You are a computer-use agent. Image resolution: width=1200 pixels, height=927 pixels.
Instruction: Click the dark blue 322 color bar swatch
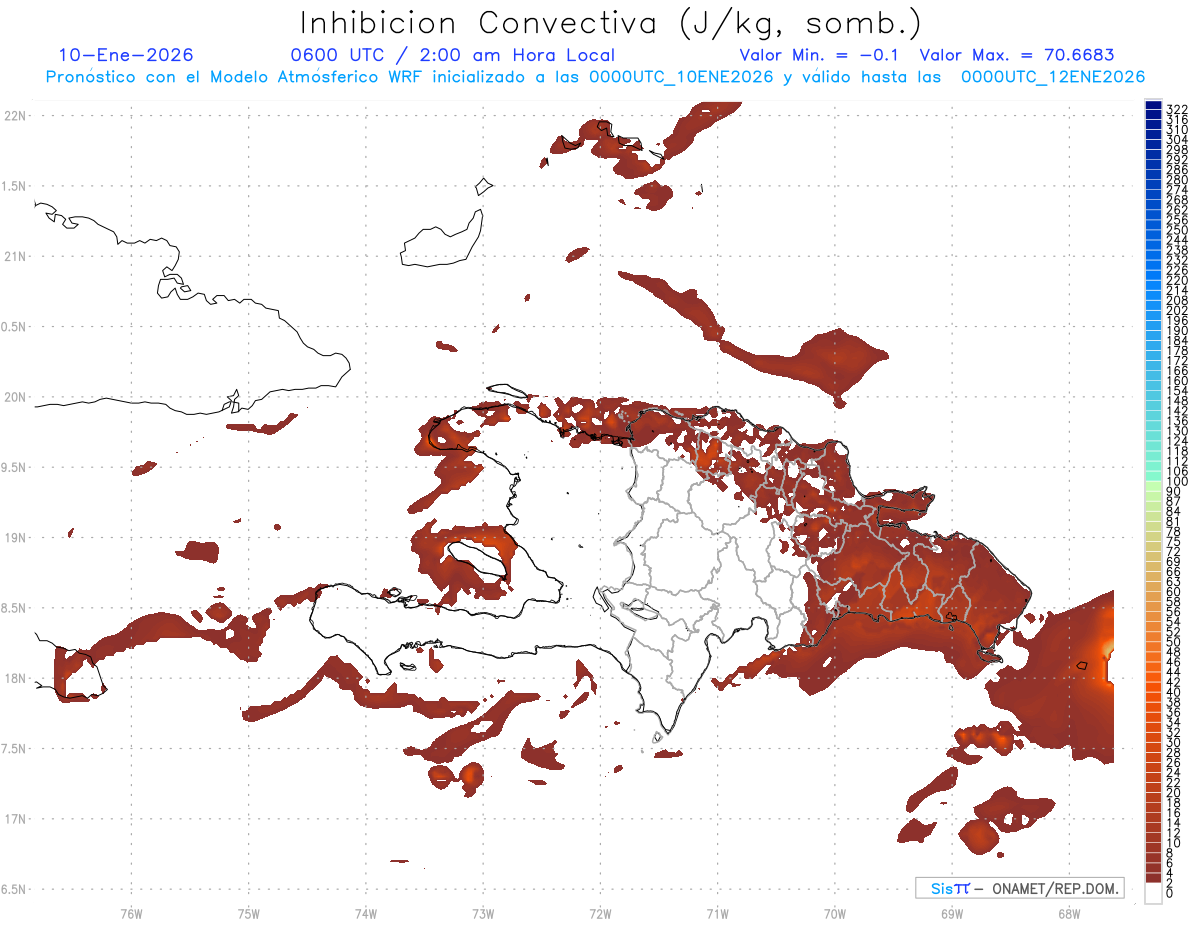1153,107
